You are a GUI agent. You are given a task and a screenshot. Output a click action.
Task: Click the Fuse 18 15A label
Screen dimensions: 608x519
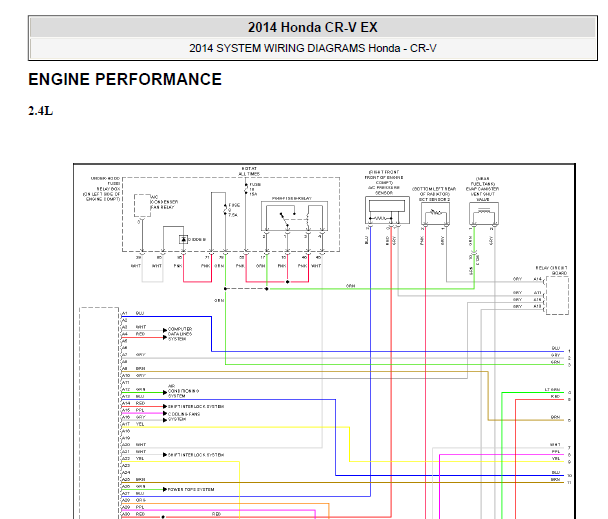point(255,189)
